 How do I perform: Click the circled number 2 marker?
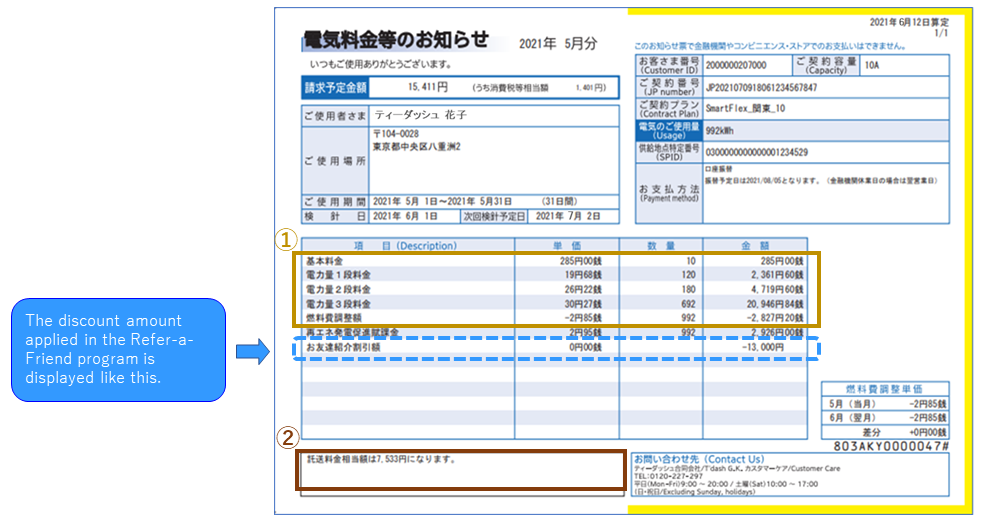(288, 438)
